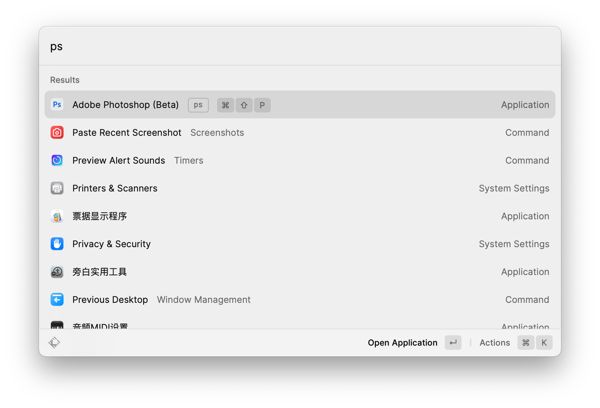Select the 票据显示程序 application result

(300, 216)
